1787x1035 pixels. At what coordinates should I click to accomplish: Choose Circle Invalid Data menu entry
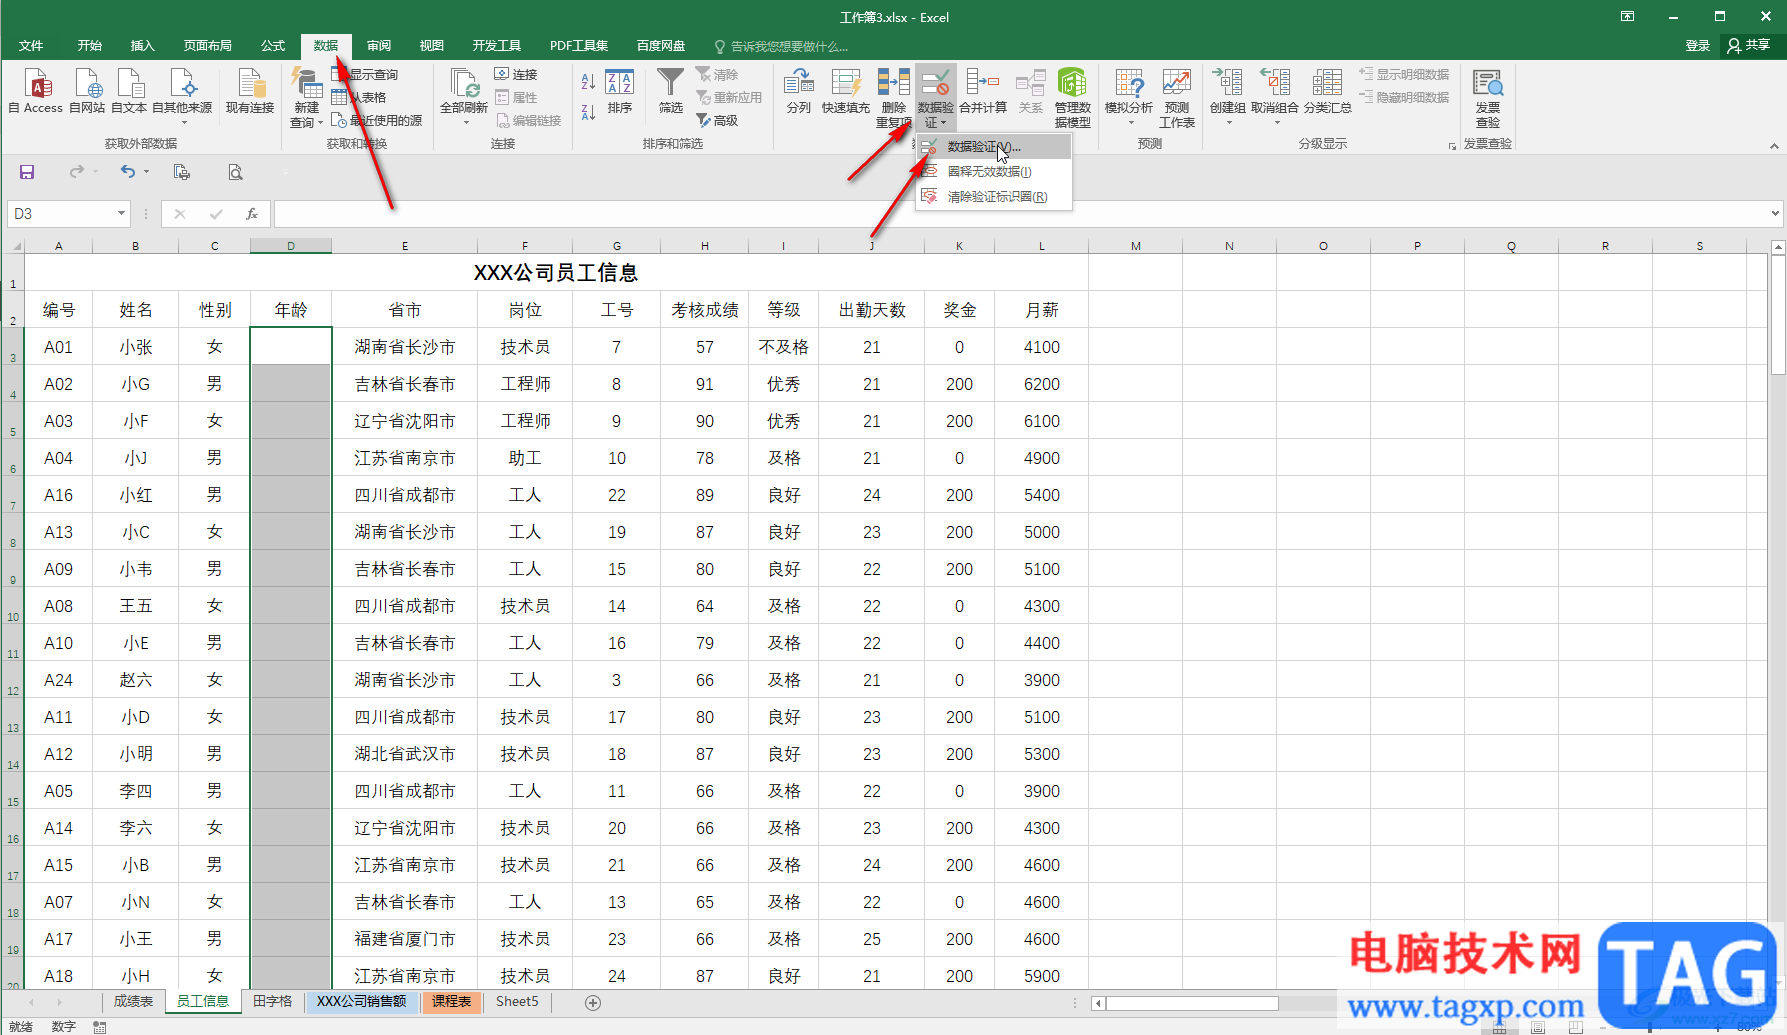click(x=993, y=172)
